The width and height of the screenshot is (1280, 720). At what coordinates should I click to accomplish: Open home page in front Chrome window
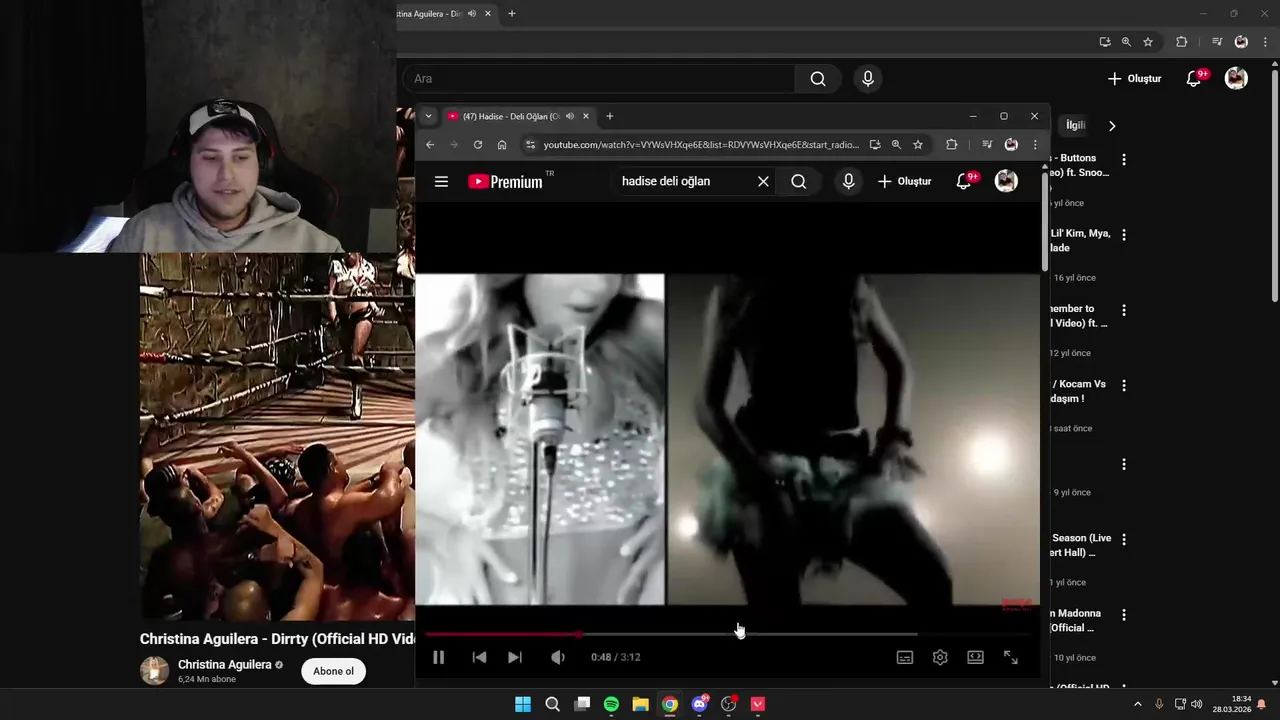[x=502, y=145]
